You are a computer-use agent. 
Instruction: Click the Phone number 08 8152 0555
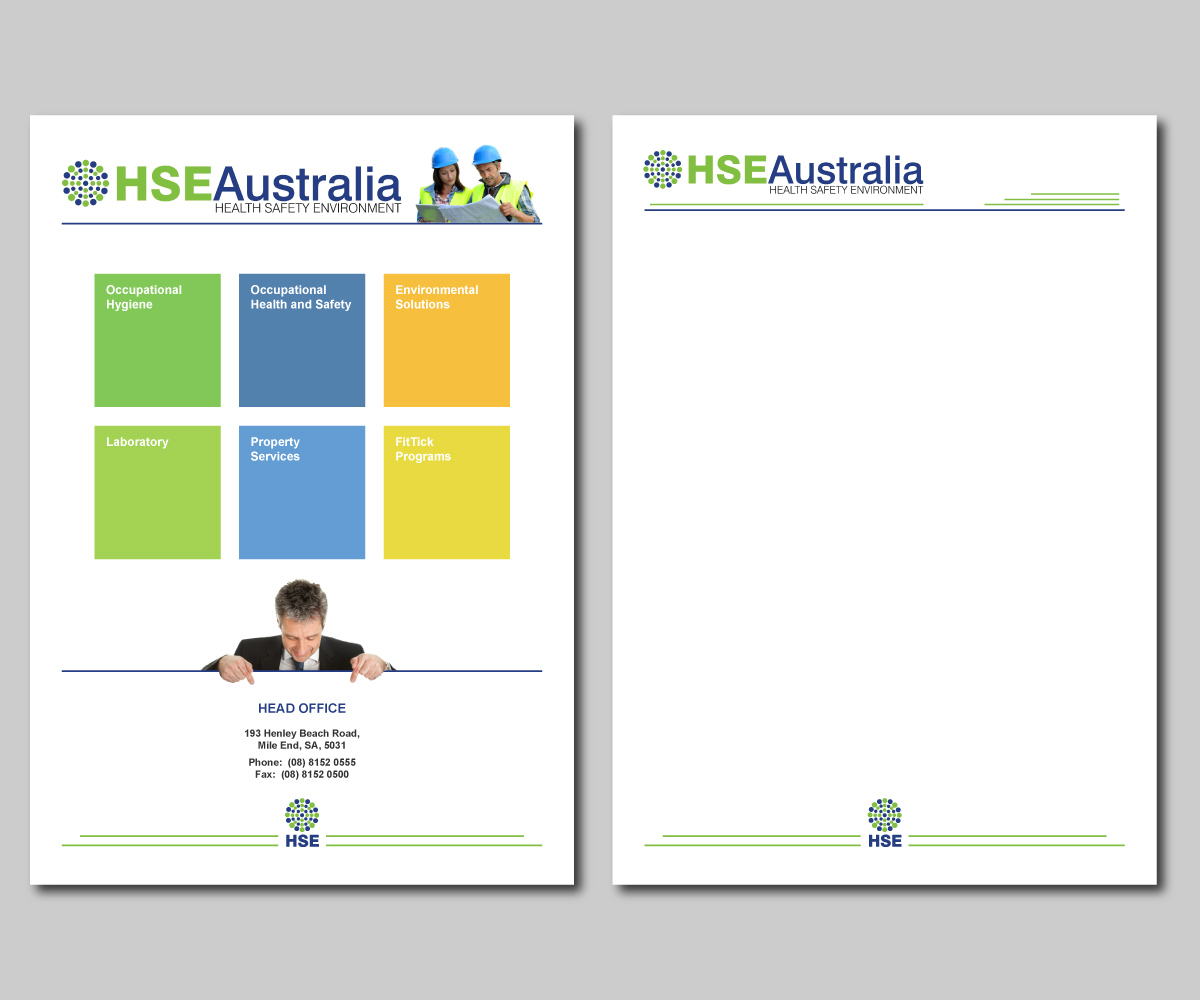coord(302,762)
